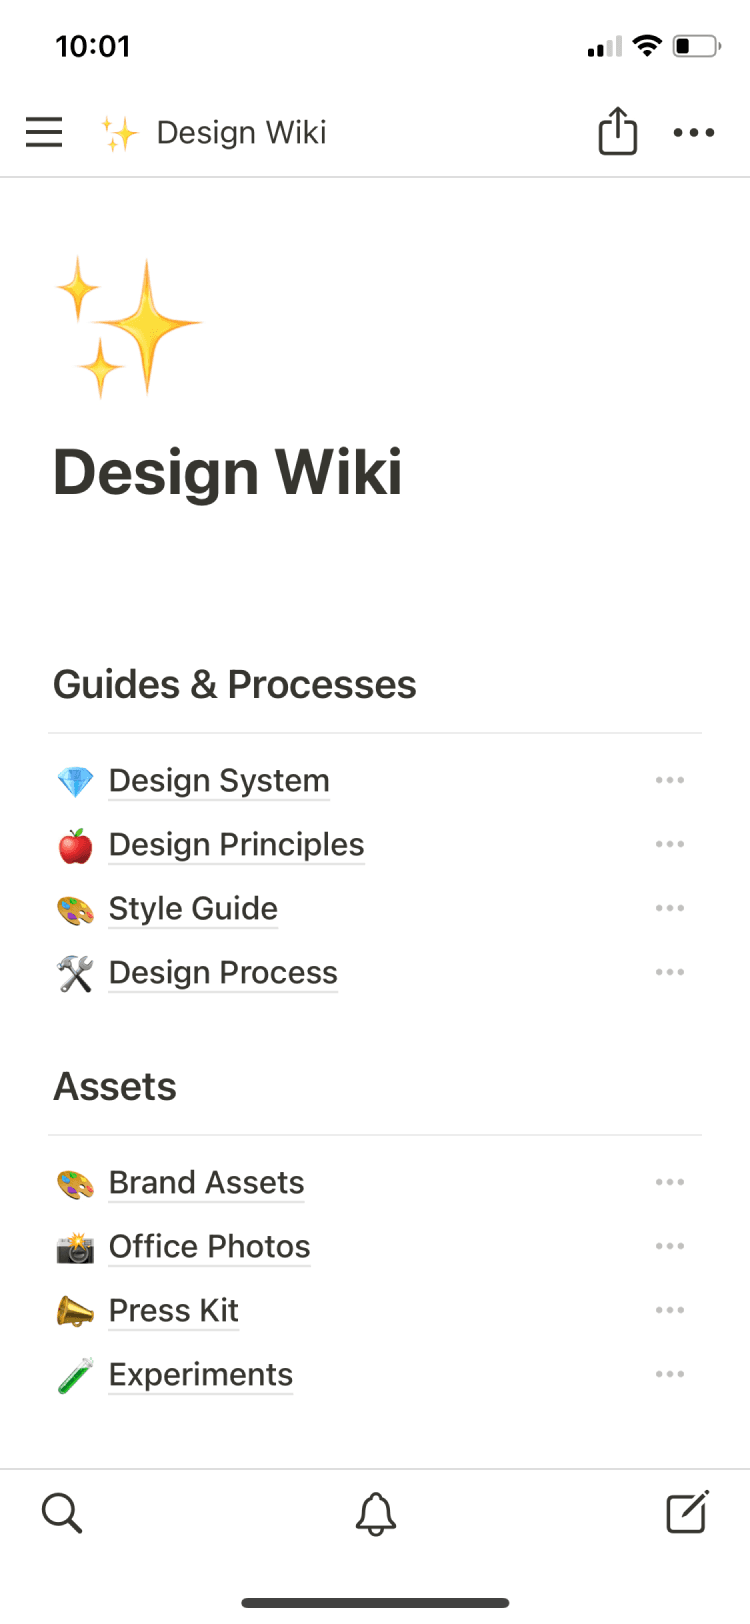Viewport: 750px width, 1624px height.
Task: Open the sidebar with the hamburger menu
Action: coord(43,131)
